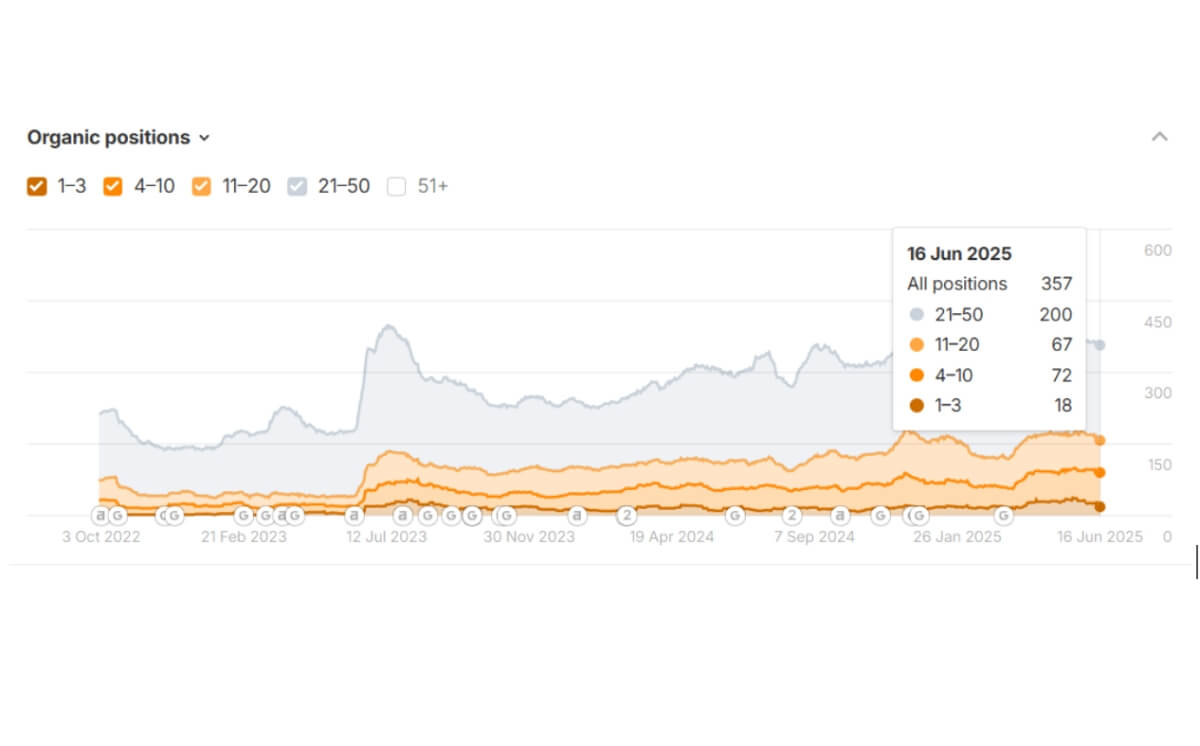This screenshot has height=746, width=1200.
Task: Collapse the chart with the up chevron
Action: coord(1160,136)
